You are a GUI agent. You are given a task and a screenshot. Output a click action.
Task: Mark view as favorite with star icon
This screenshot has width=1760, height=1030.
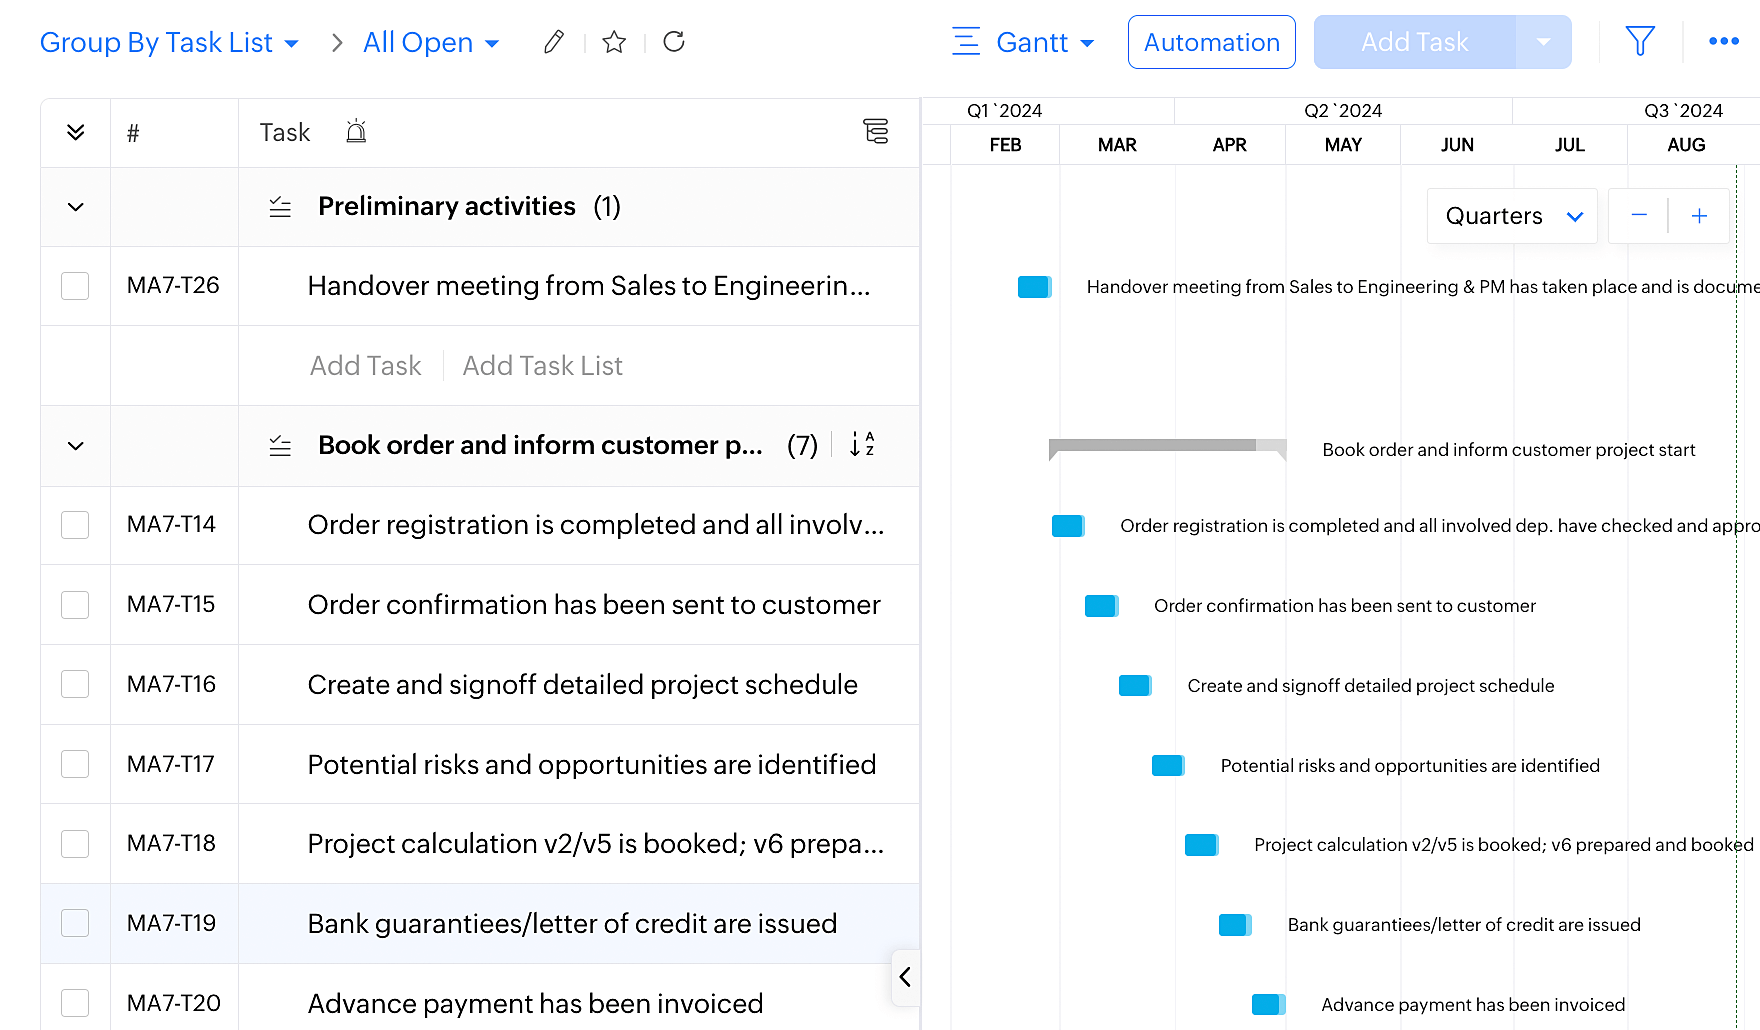[614, 42]
